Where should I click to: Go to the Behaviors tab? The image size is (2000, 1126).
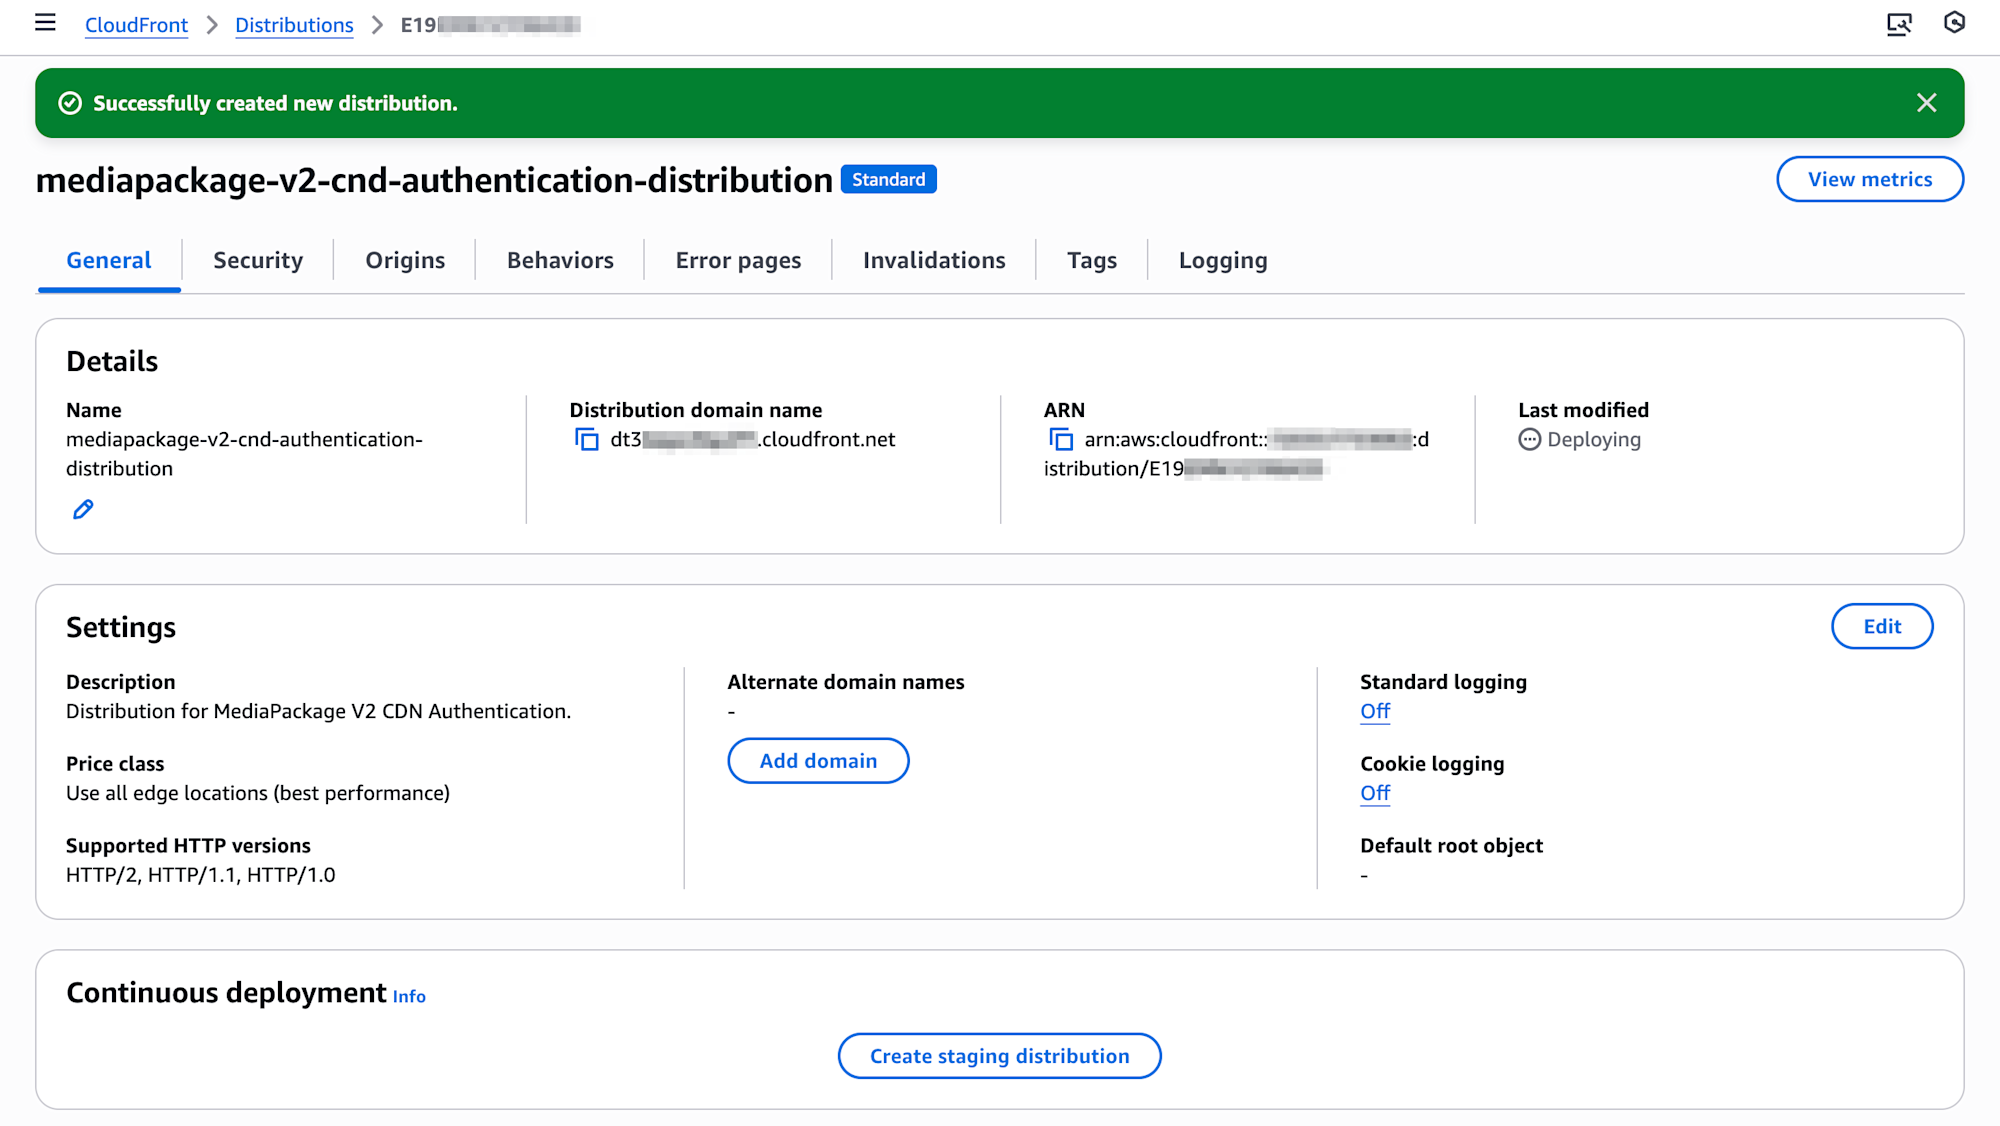(560, 261)
